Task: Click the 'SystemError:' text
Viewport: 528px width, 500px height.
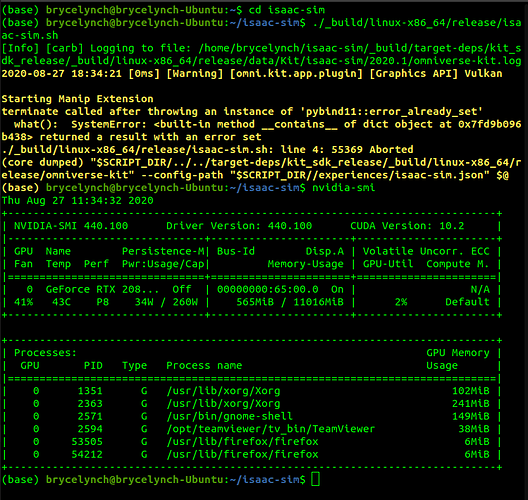Action: point(109,124)
